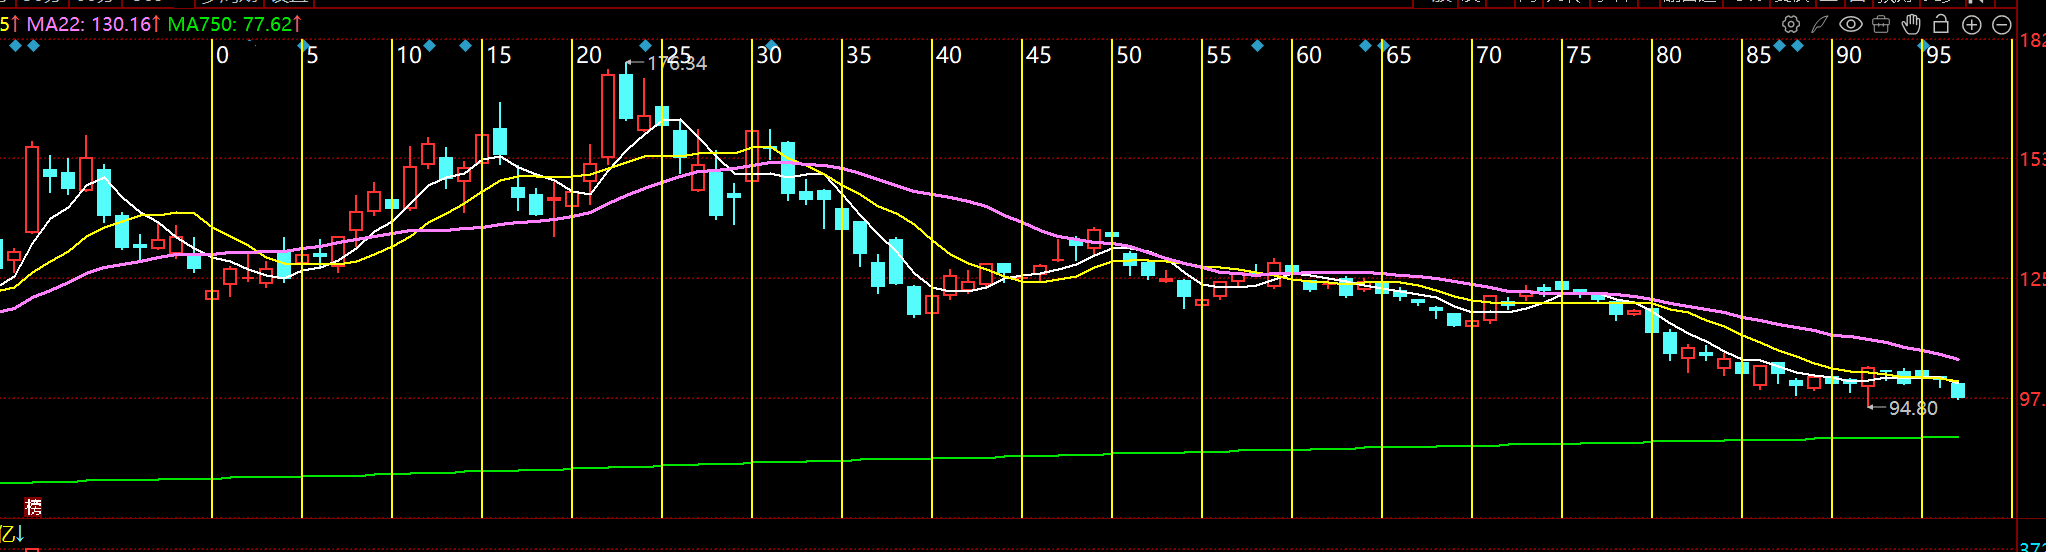Open the toolbox icon
This screenshot has width=2046, height=552.
(1881, 24)
